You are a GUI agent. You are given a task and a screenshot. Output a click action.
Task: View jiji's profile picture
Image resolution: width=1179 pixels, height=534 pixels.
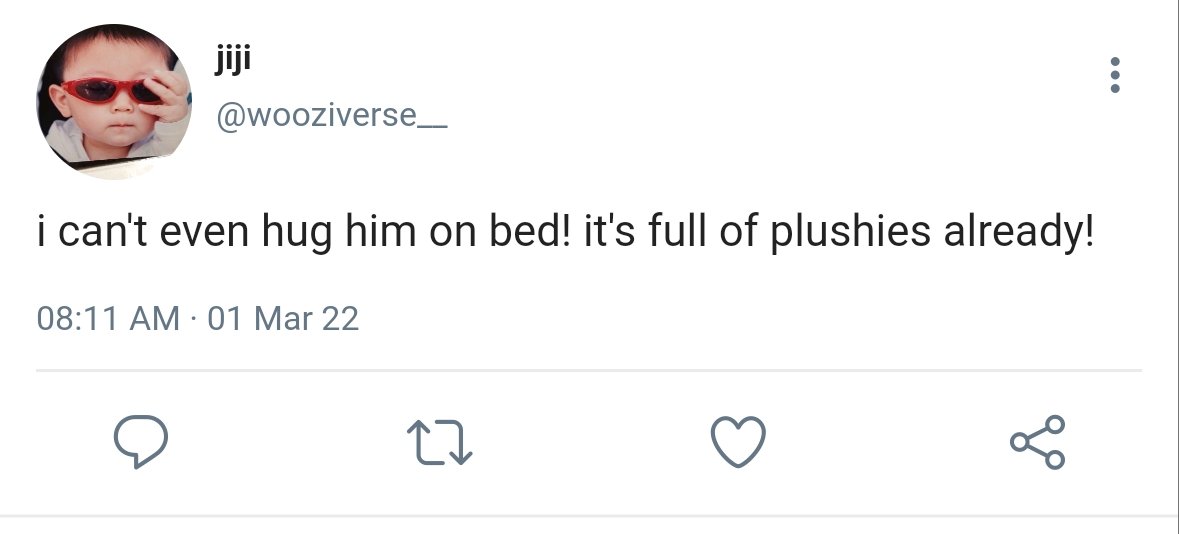pos(114,102)
